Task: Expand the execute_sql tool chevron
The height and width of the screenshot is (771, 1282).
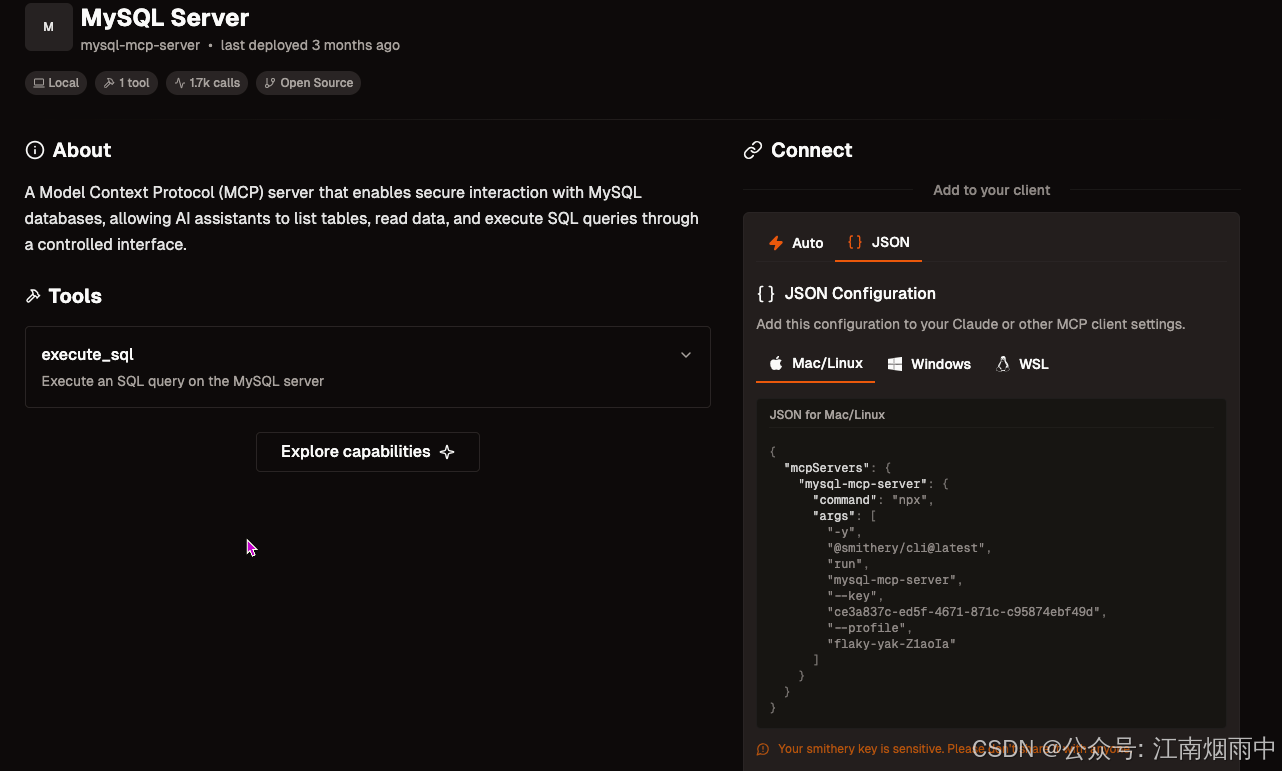Action: coord(686,355)
